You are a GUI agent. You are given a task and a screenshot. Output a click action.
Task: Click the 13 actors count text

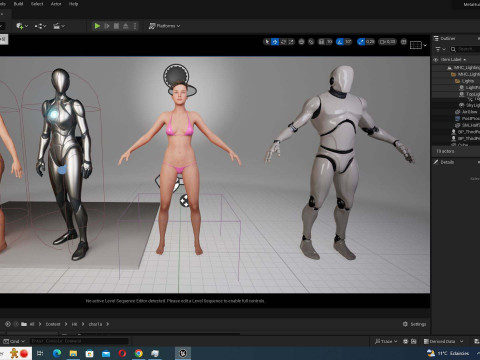click(x=445, y=151)
